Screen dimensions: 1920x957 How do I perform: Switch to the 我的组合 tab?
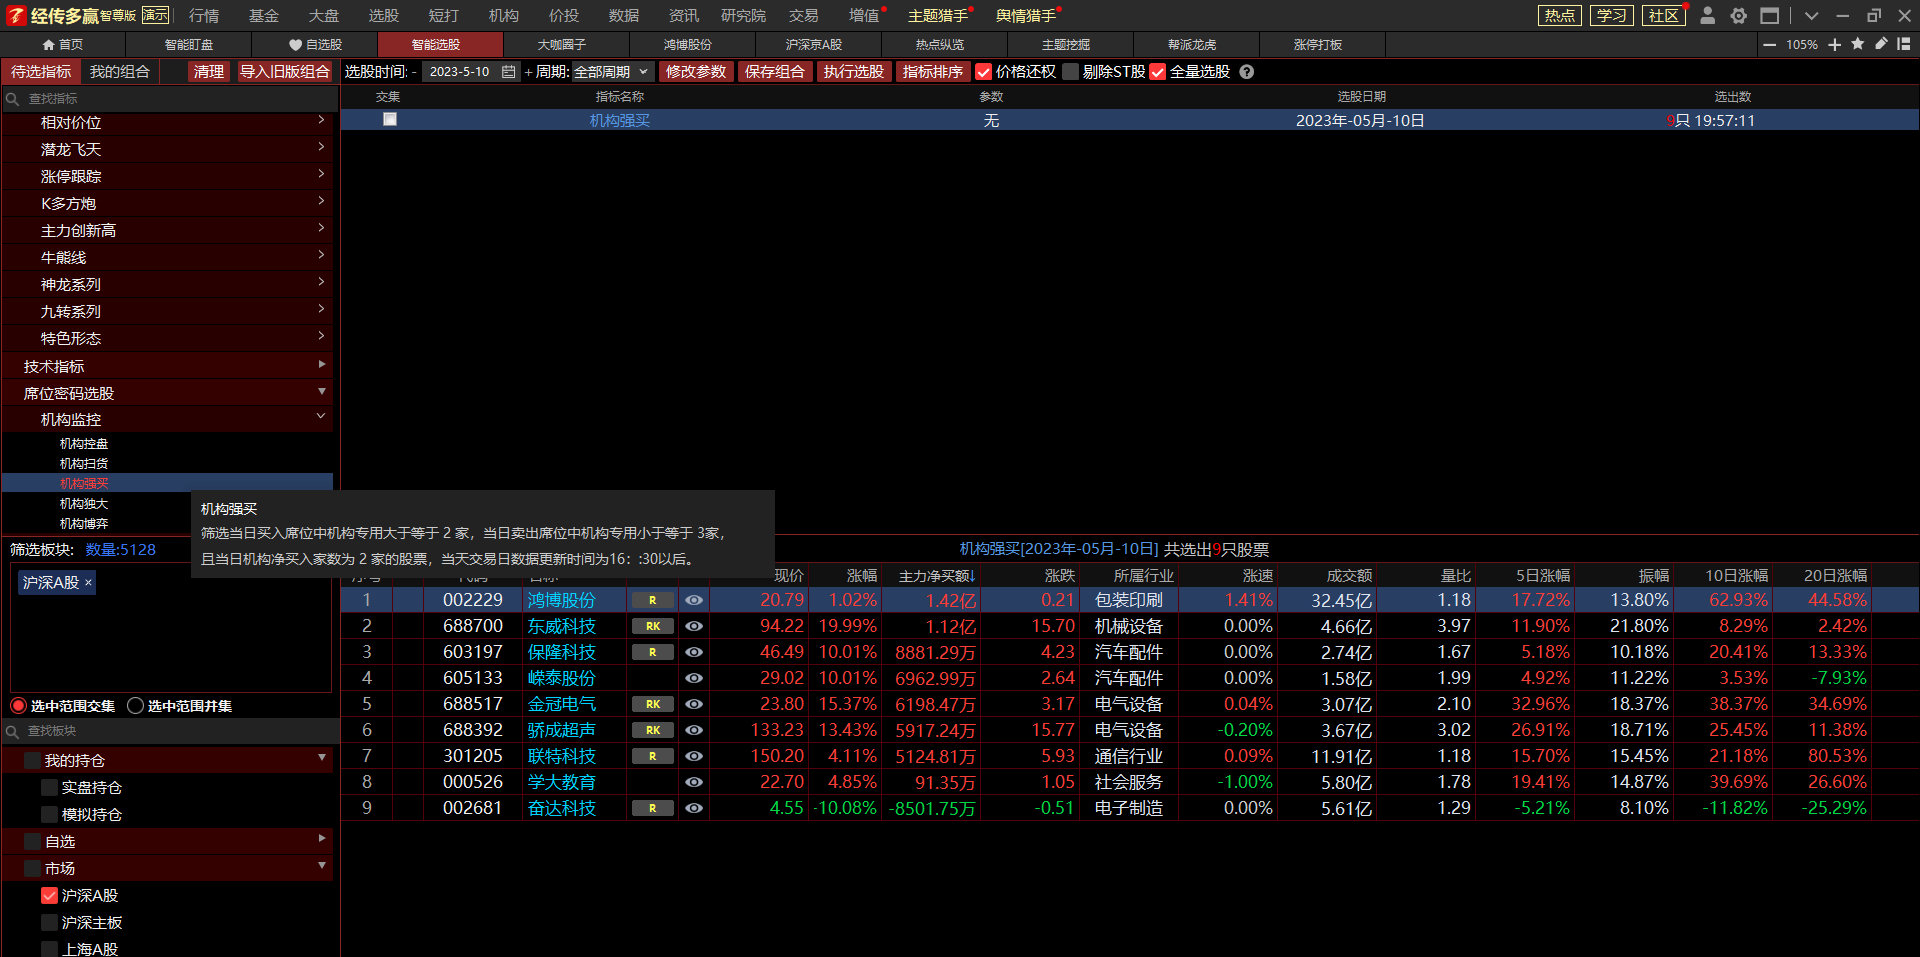120,72
